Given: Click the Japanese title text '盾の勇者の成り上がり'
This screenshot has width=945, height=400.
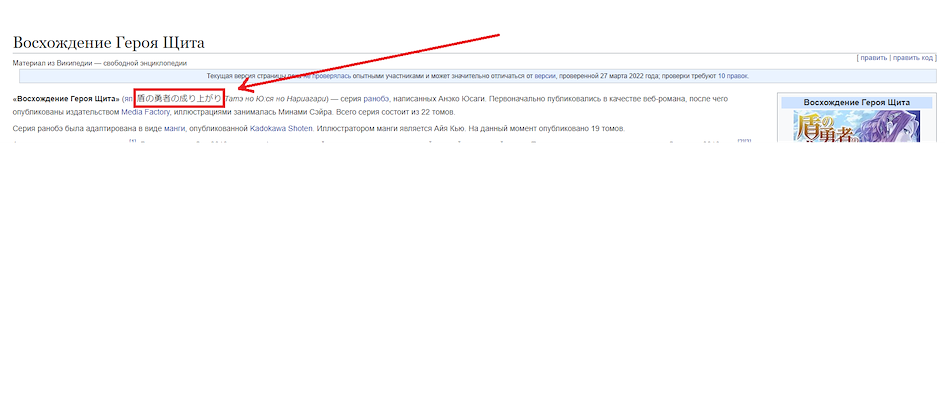Looking at the screenshot, I should pyautogui.click(x=179, y=98).
